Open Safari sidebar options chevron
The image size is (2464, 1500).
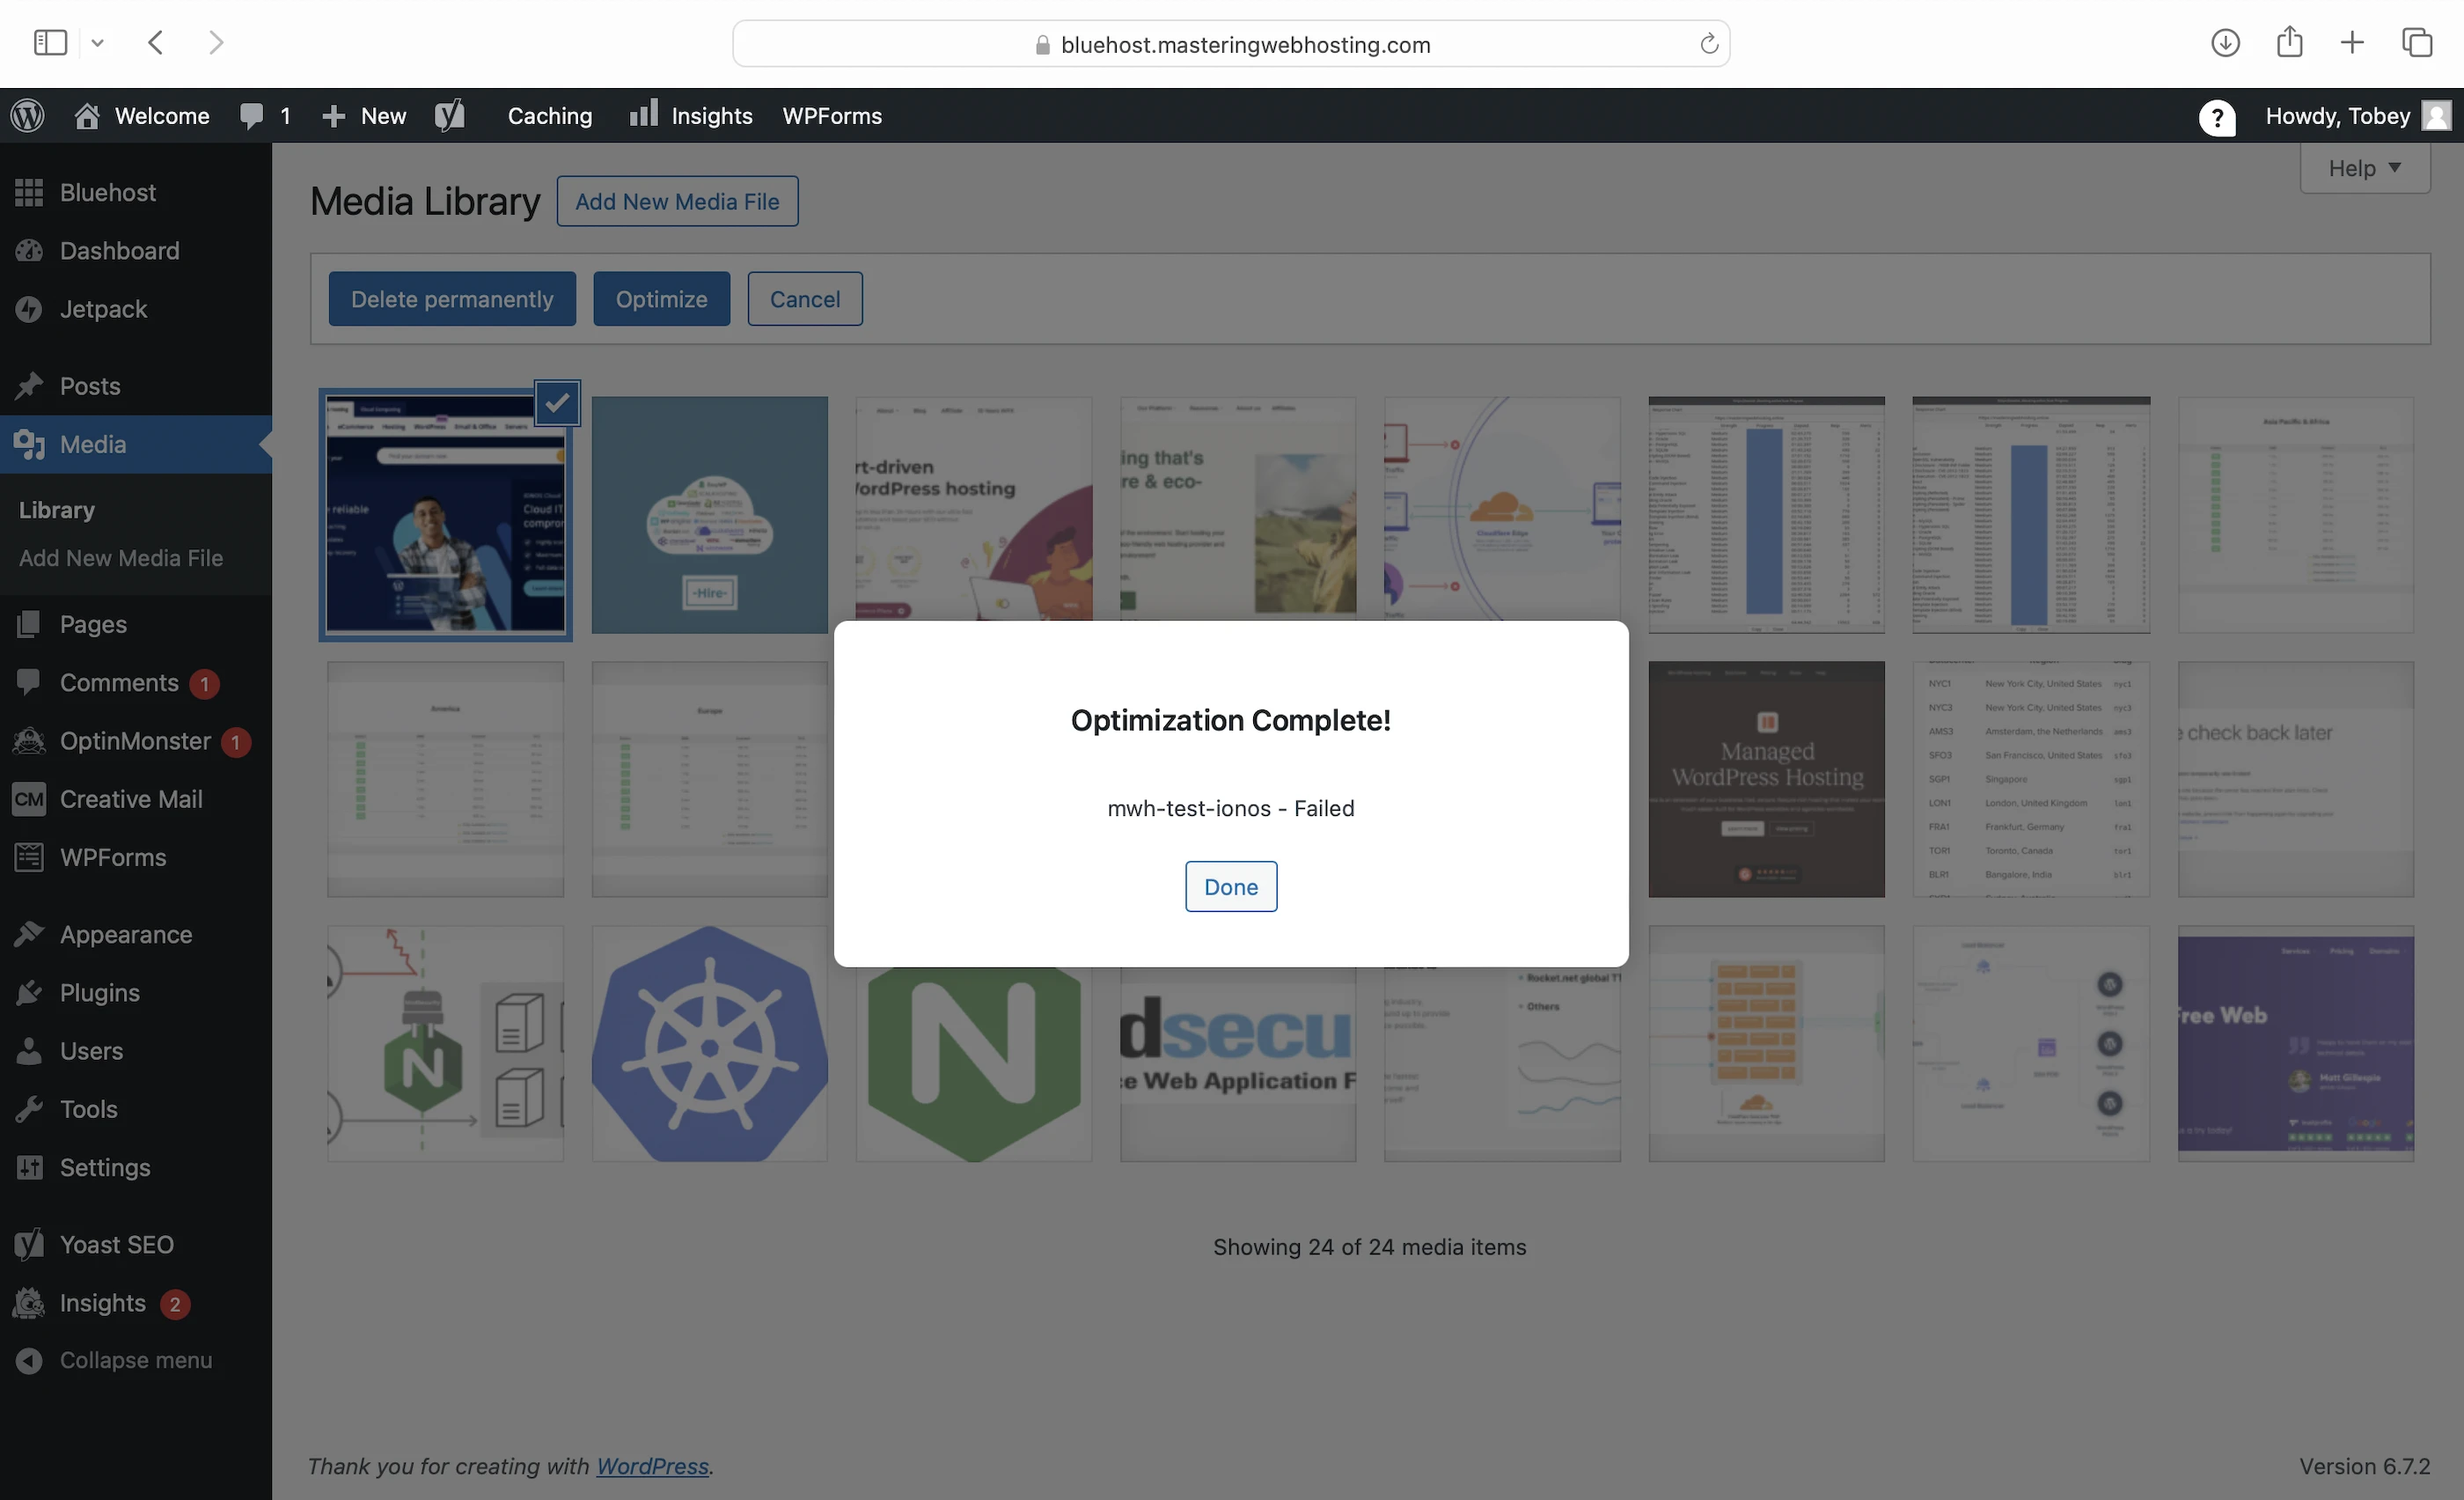[98, 43]
